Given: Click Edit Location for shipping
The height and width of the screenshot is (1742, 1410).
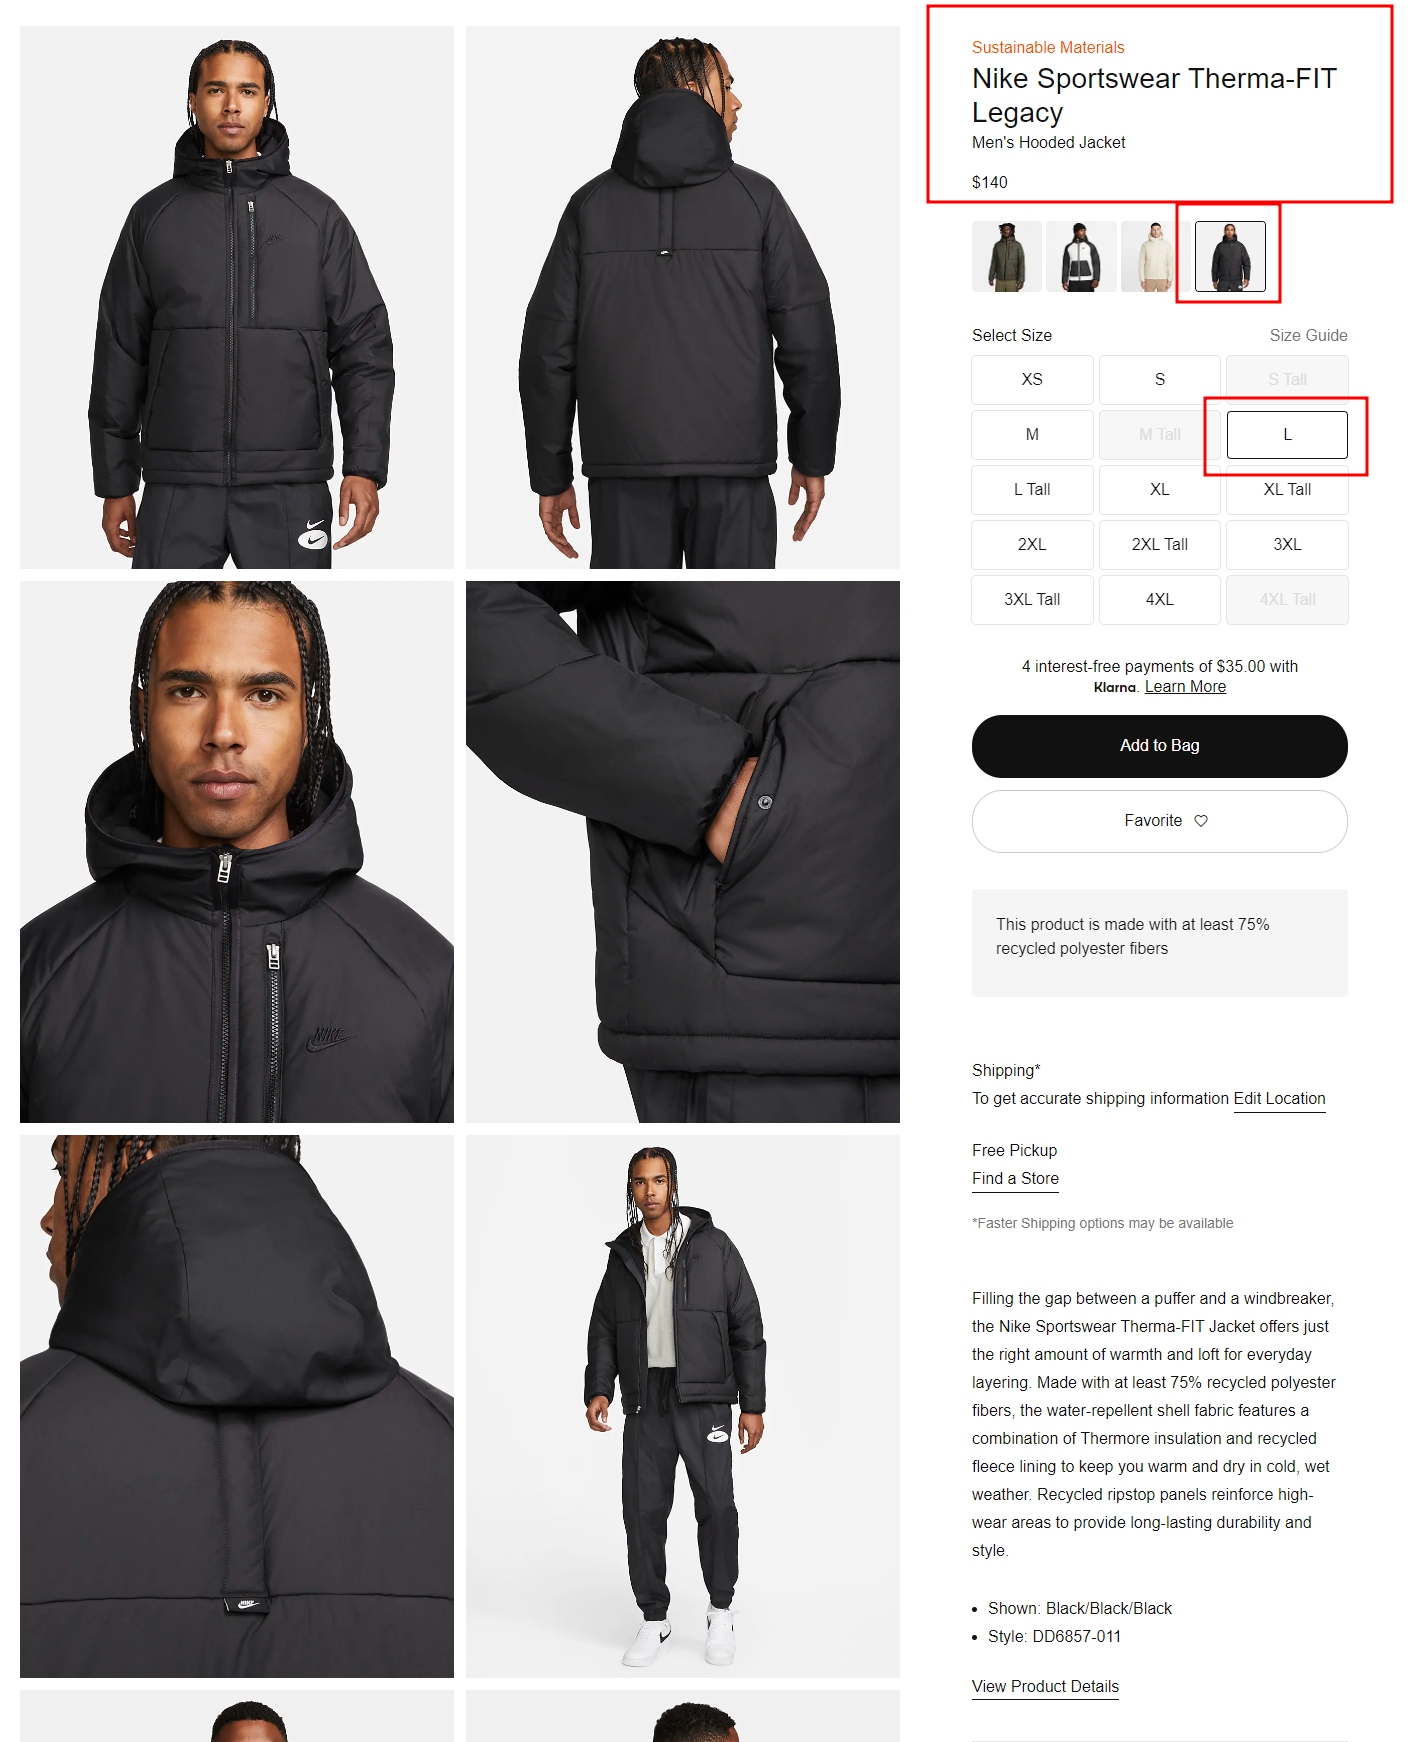Looking at the screenshot, I should click(1279, 1099).
